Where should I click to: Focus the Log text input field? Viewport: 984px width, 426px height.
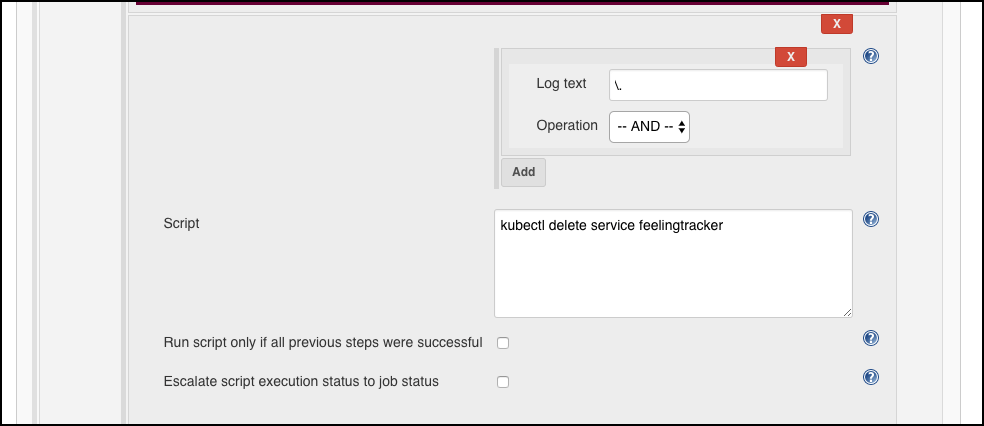(x=718, y=85)
